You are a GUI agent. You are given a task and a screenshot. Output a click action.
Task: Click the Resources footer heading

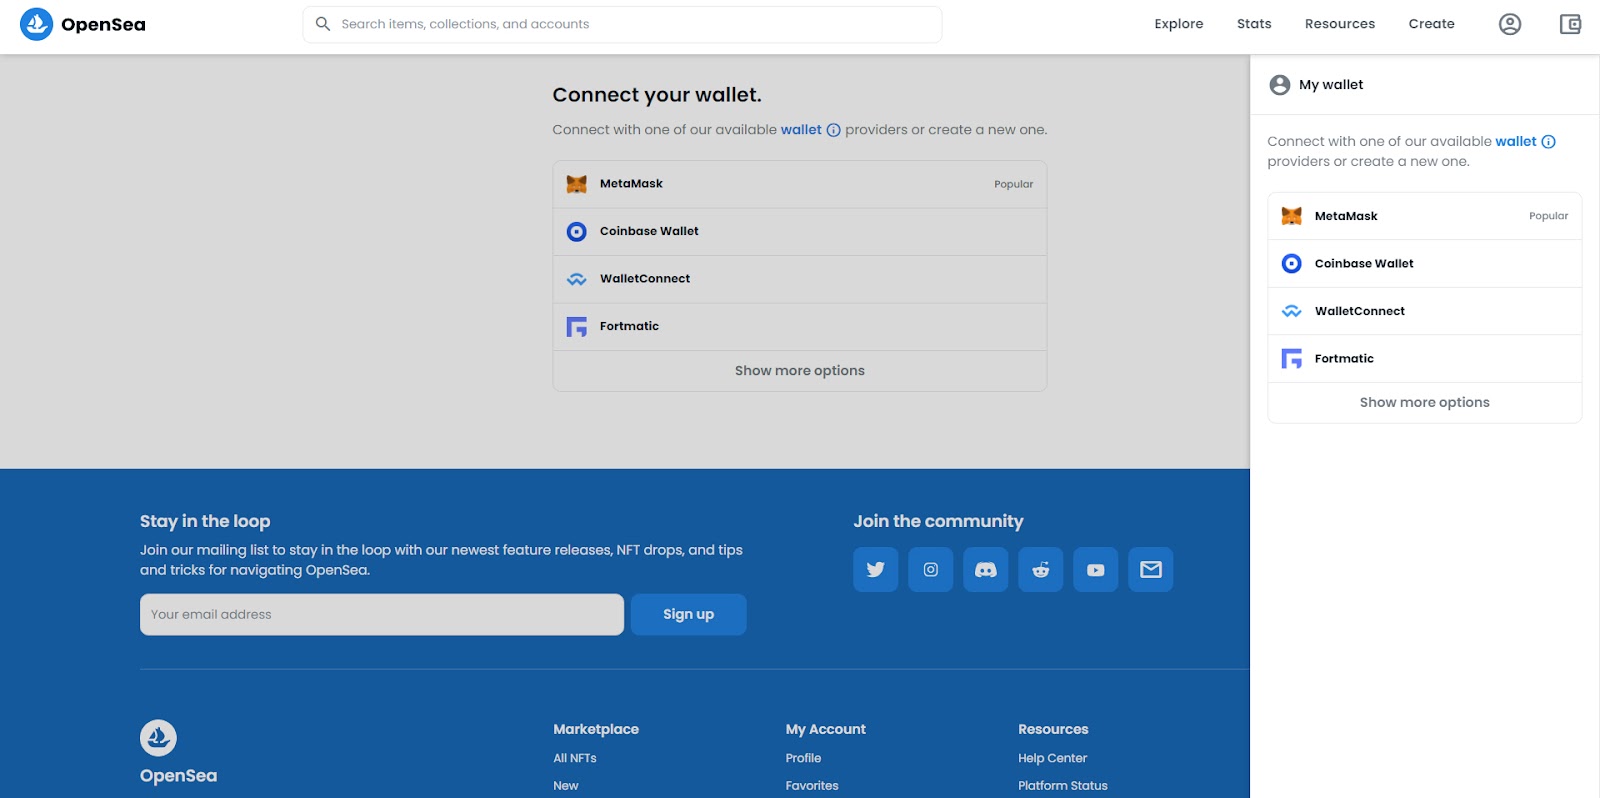[x=1053, y=730]
